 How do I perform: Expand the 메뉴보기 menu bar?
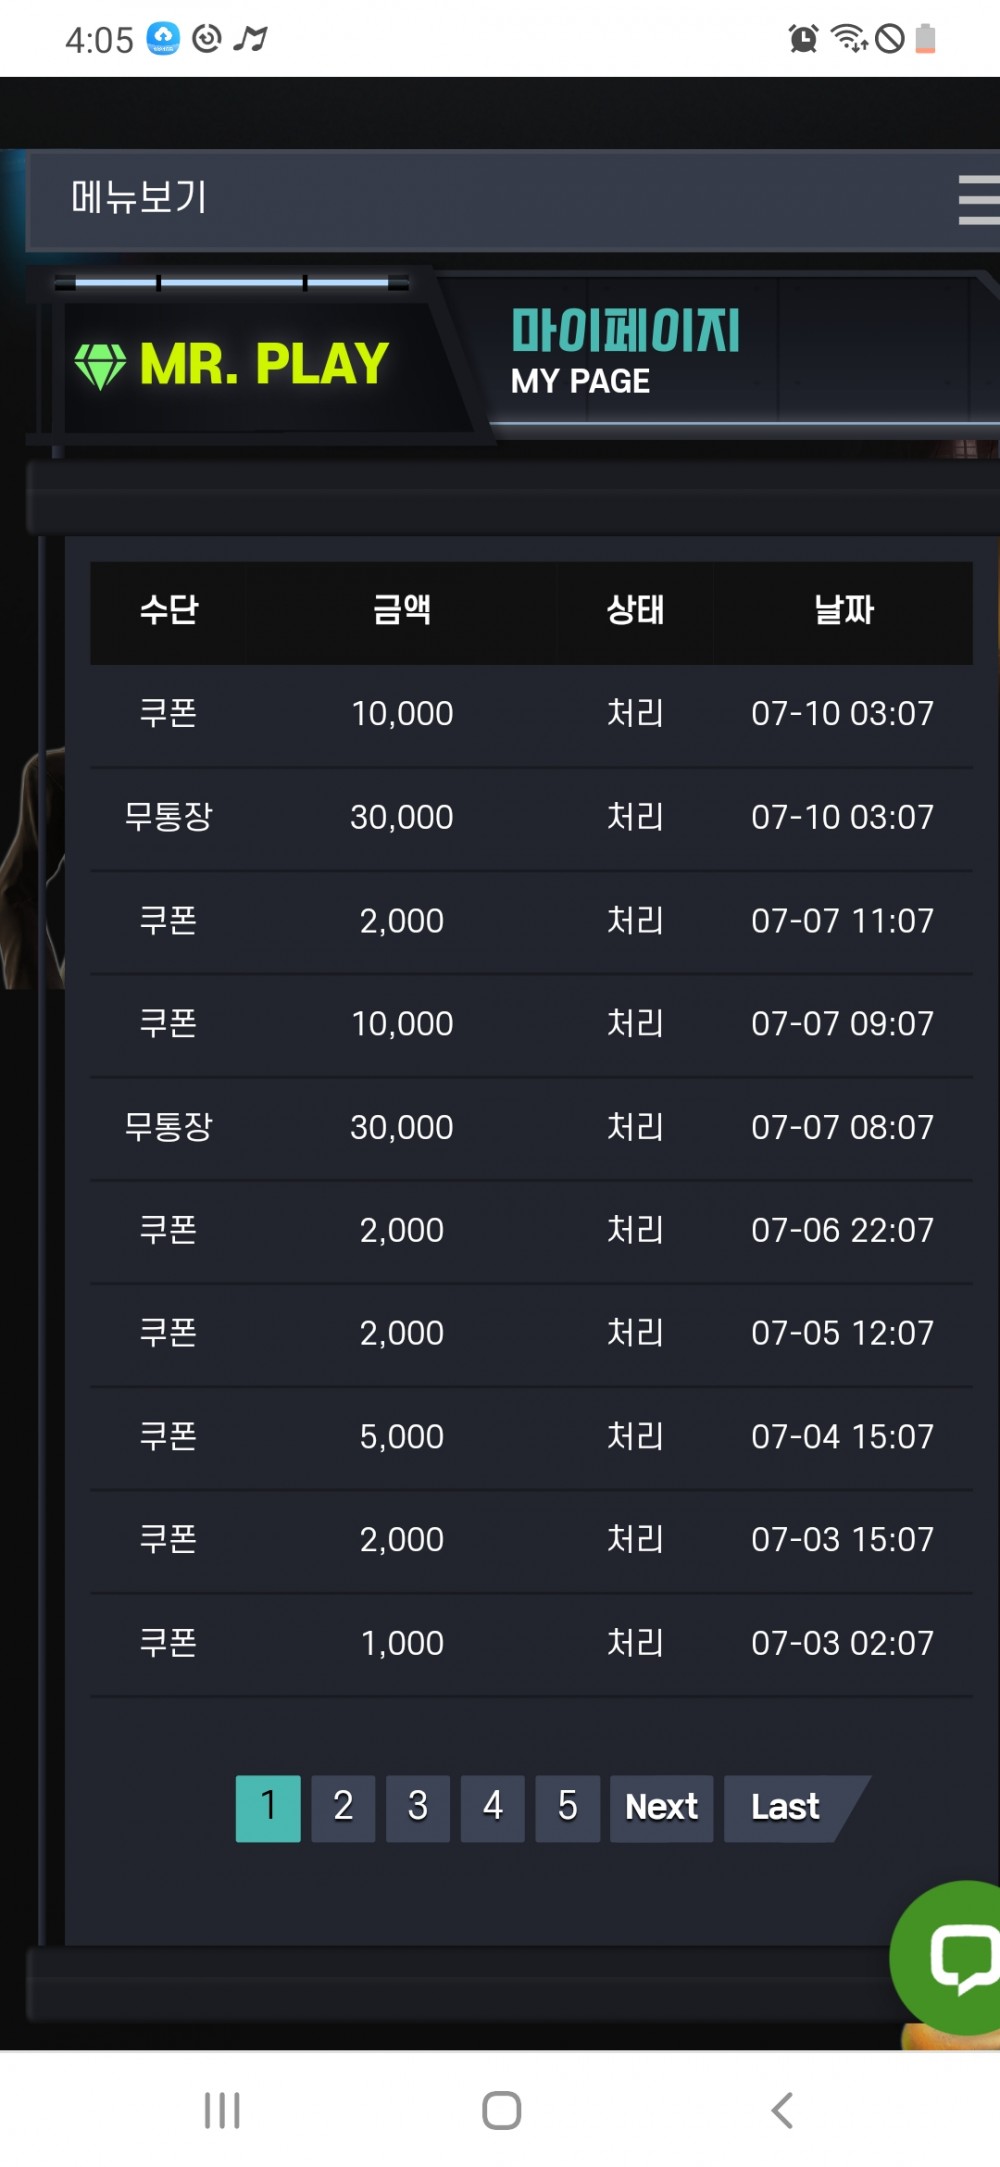click(x=513, y=199)
